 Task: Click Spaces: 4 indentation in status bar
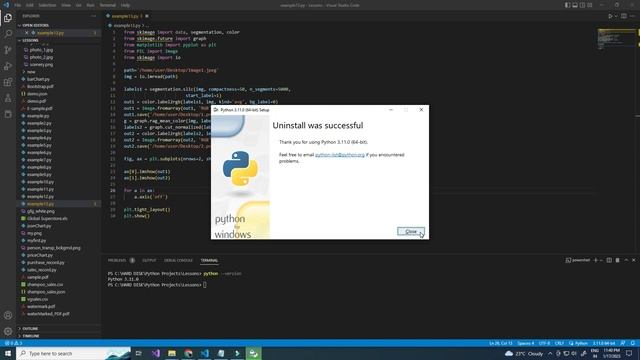[x=526, y=343]
